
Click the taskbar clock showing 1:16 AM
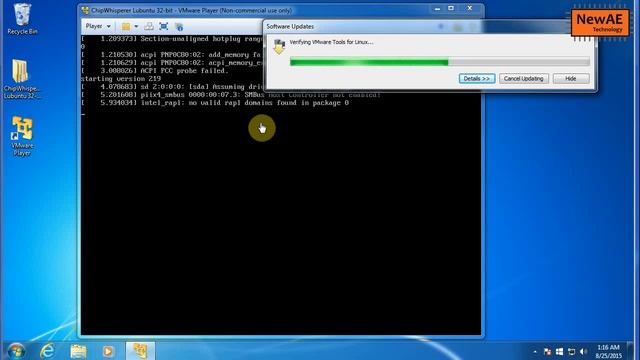coord(608,351)
